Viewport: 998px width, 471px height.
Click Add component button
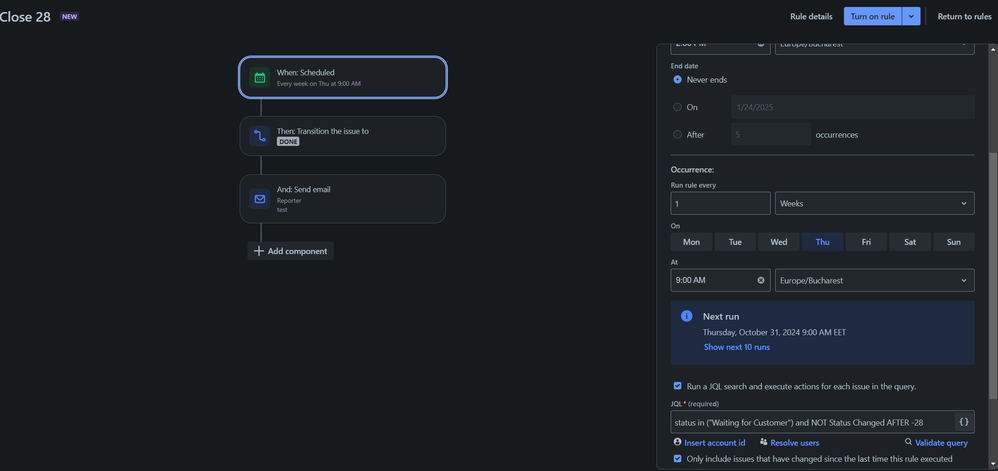290,251
